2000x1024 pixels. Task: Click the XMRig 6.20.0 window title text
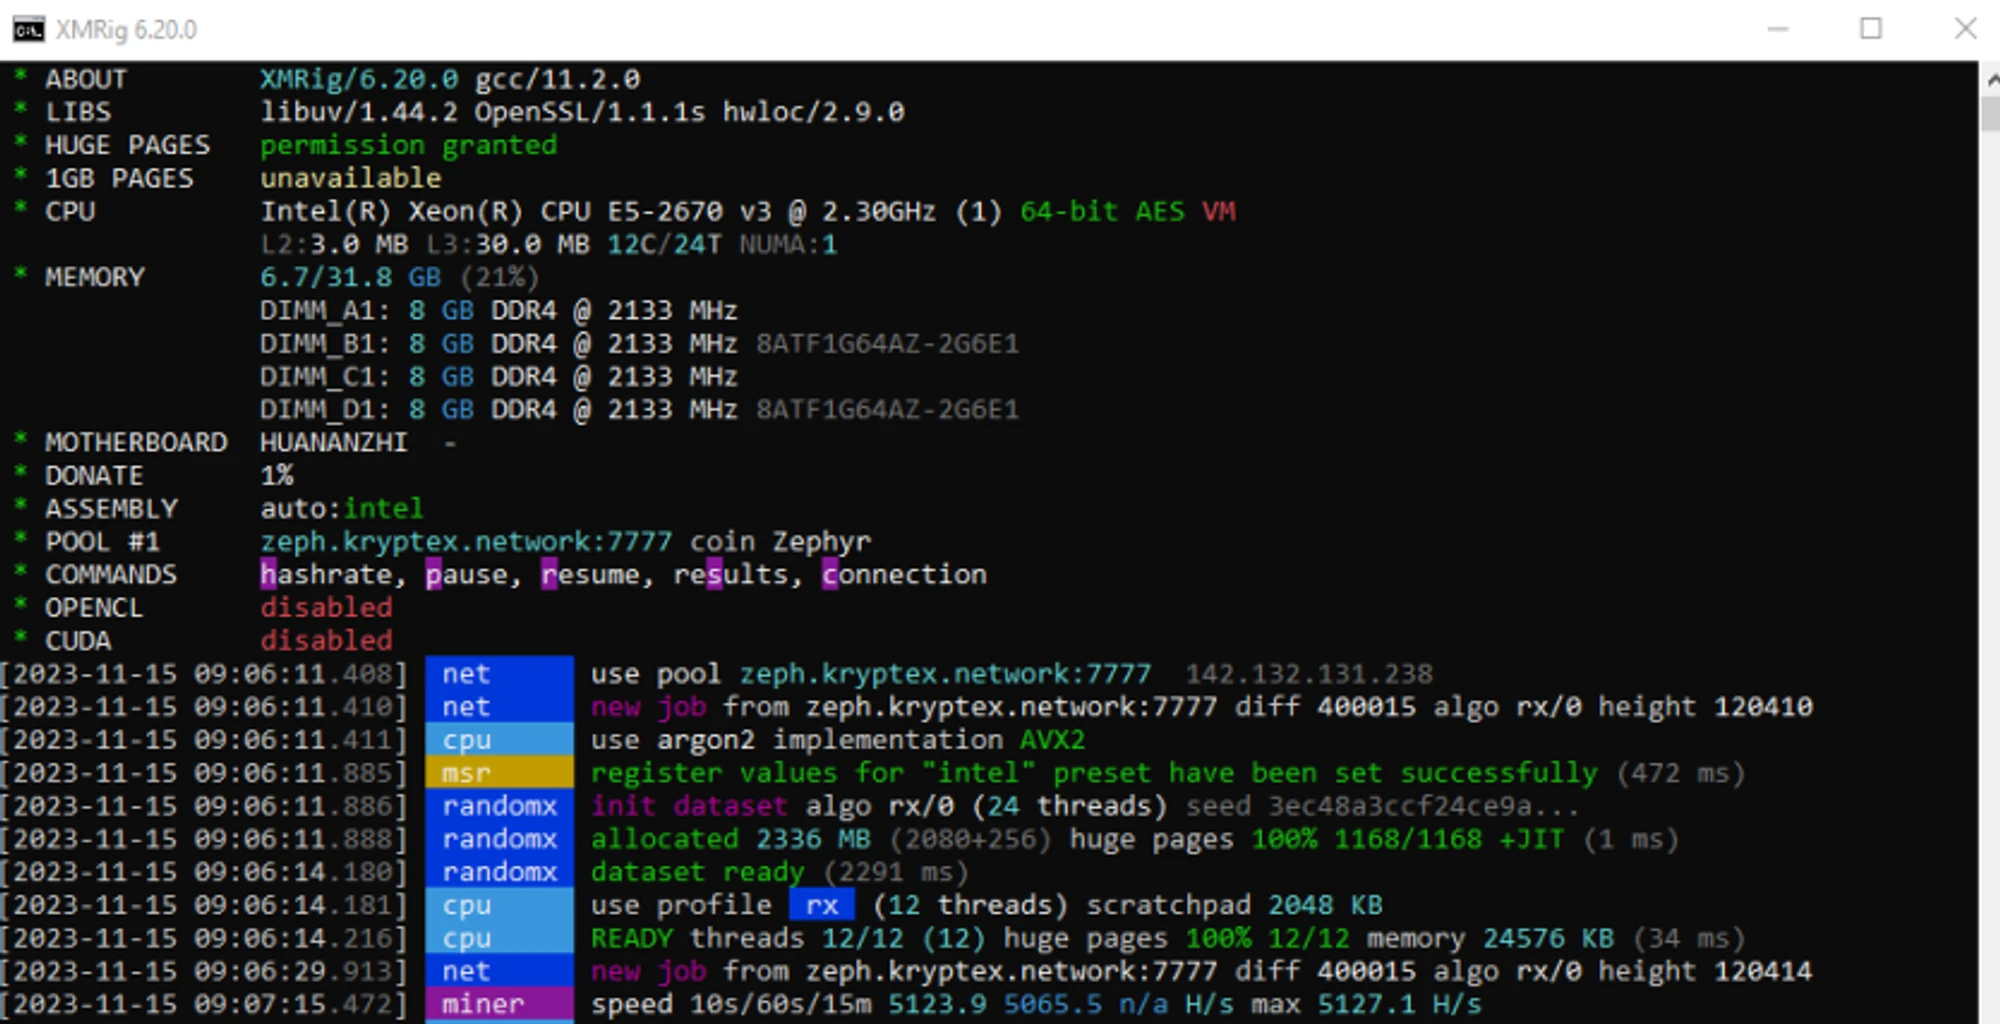tap(126, 30)
